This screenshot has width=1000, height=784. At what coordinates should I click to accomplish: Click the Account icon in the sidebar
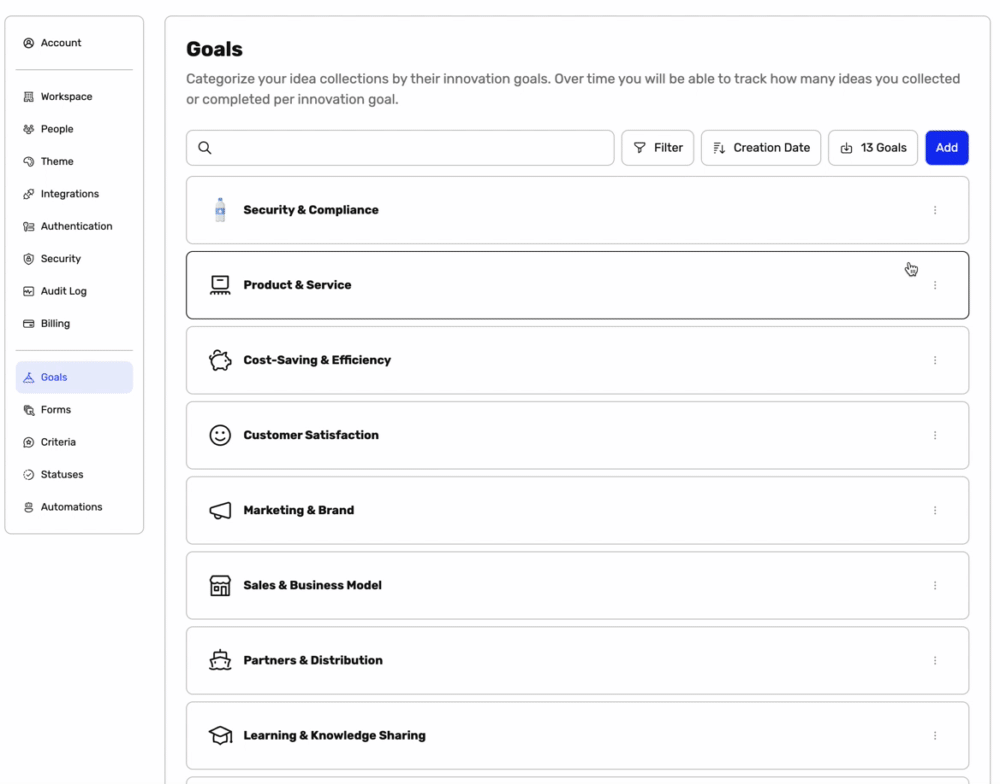click(x=29, y=43)
